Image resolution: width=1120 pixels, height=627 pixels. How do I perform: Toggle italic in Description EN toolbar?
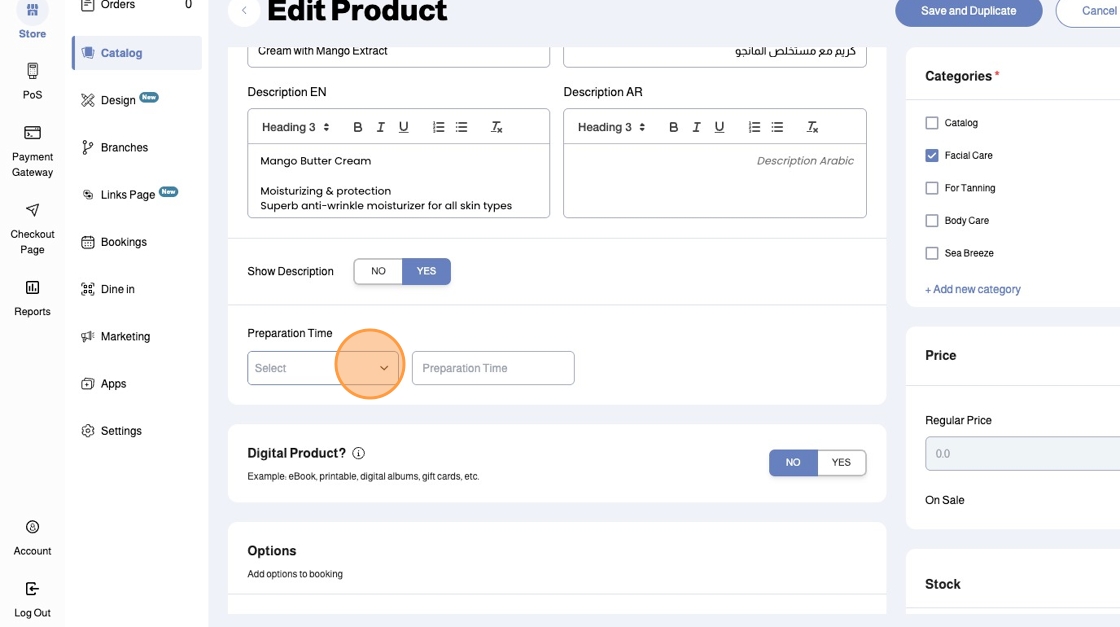click(381, 127)
